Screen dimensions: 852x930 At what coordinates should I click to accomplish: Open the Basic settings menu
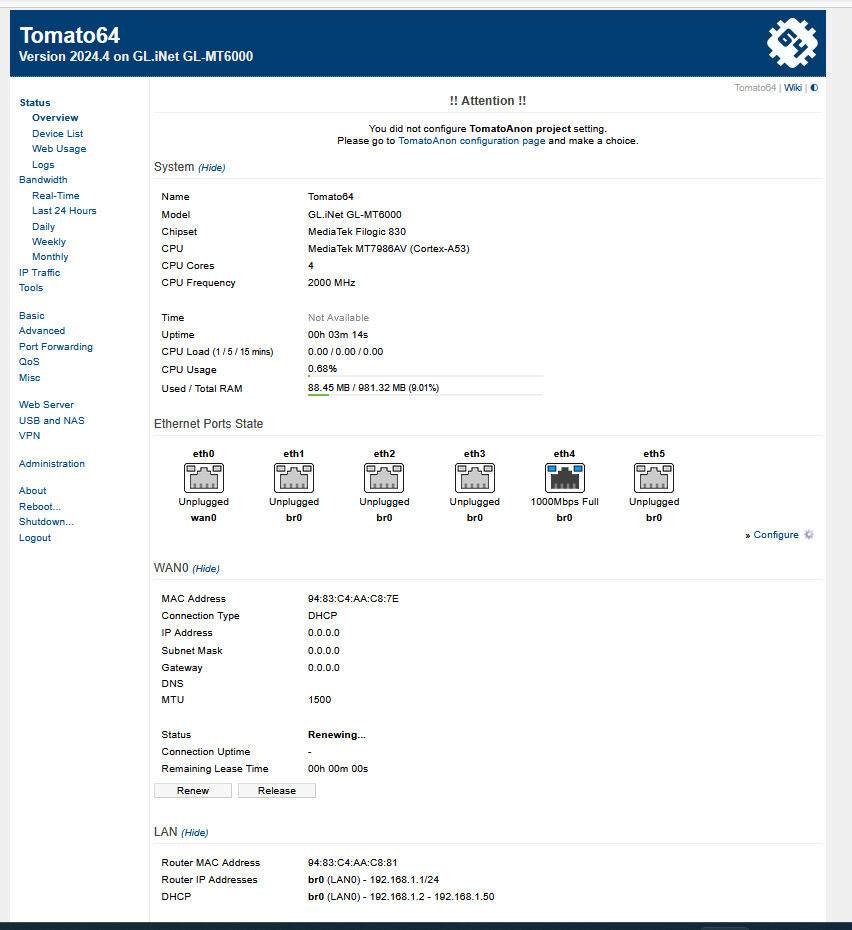click(31, 316)
